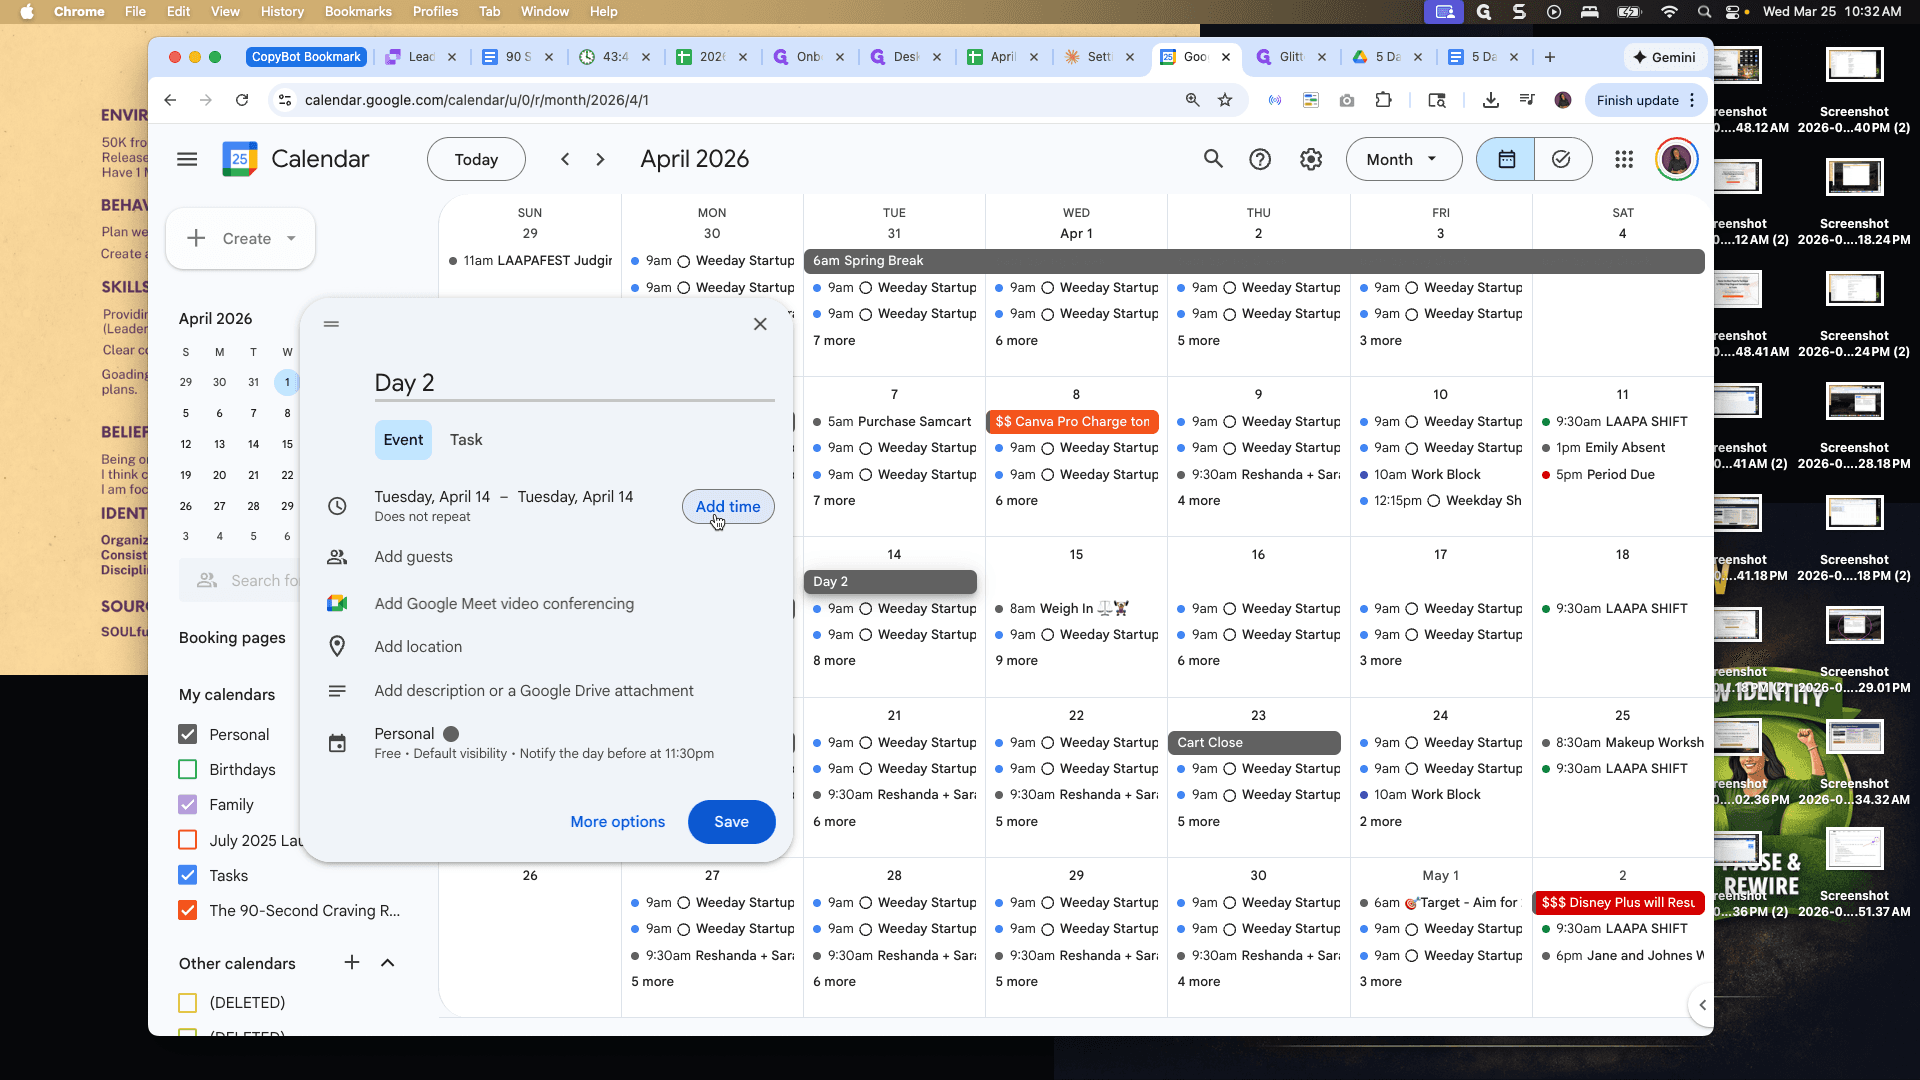Open the Google apps grid
Screen dimensions: 1920x1080
click(x=1624, y=159)
